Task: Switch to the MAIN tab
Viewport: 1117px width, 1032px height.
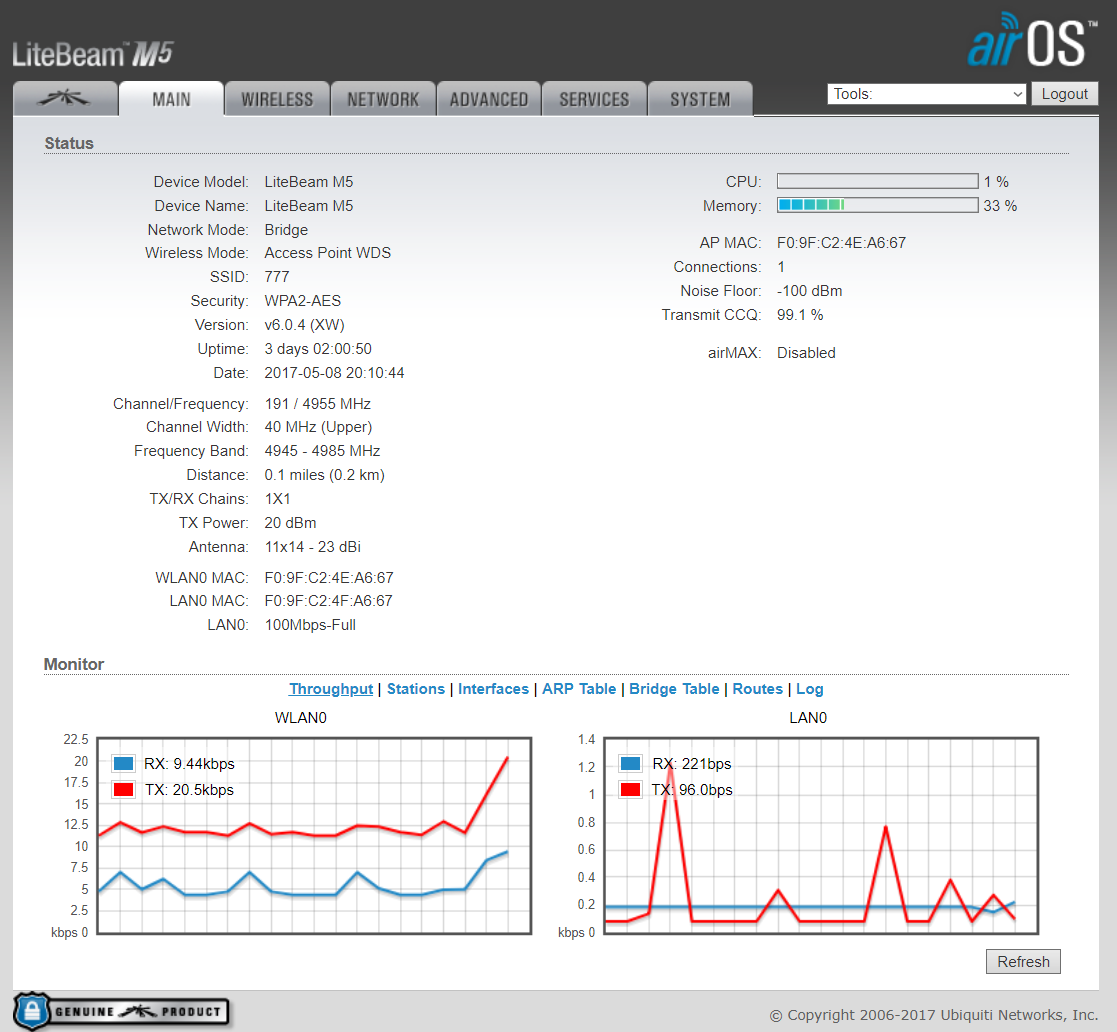Action: point(172,99)
